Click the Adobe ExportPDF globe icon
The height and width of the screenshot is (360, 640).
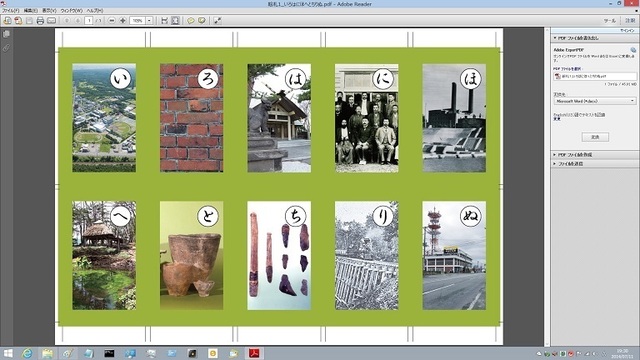[x=633, y=50]
